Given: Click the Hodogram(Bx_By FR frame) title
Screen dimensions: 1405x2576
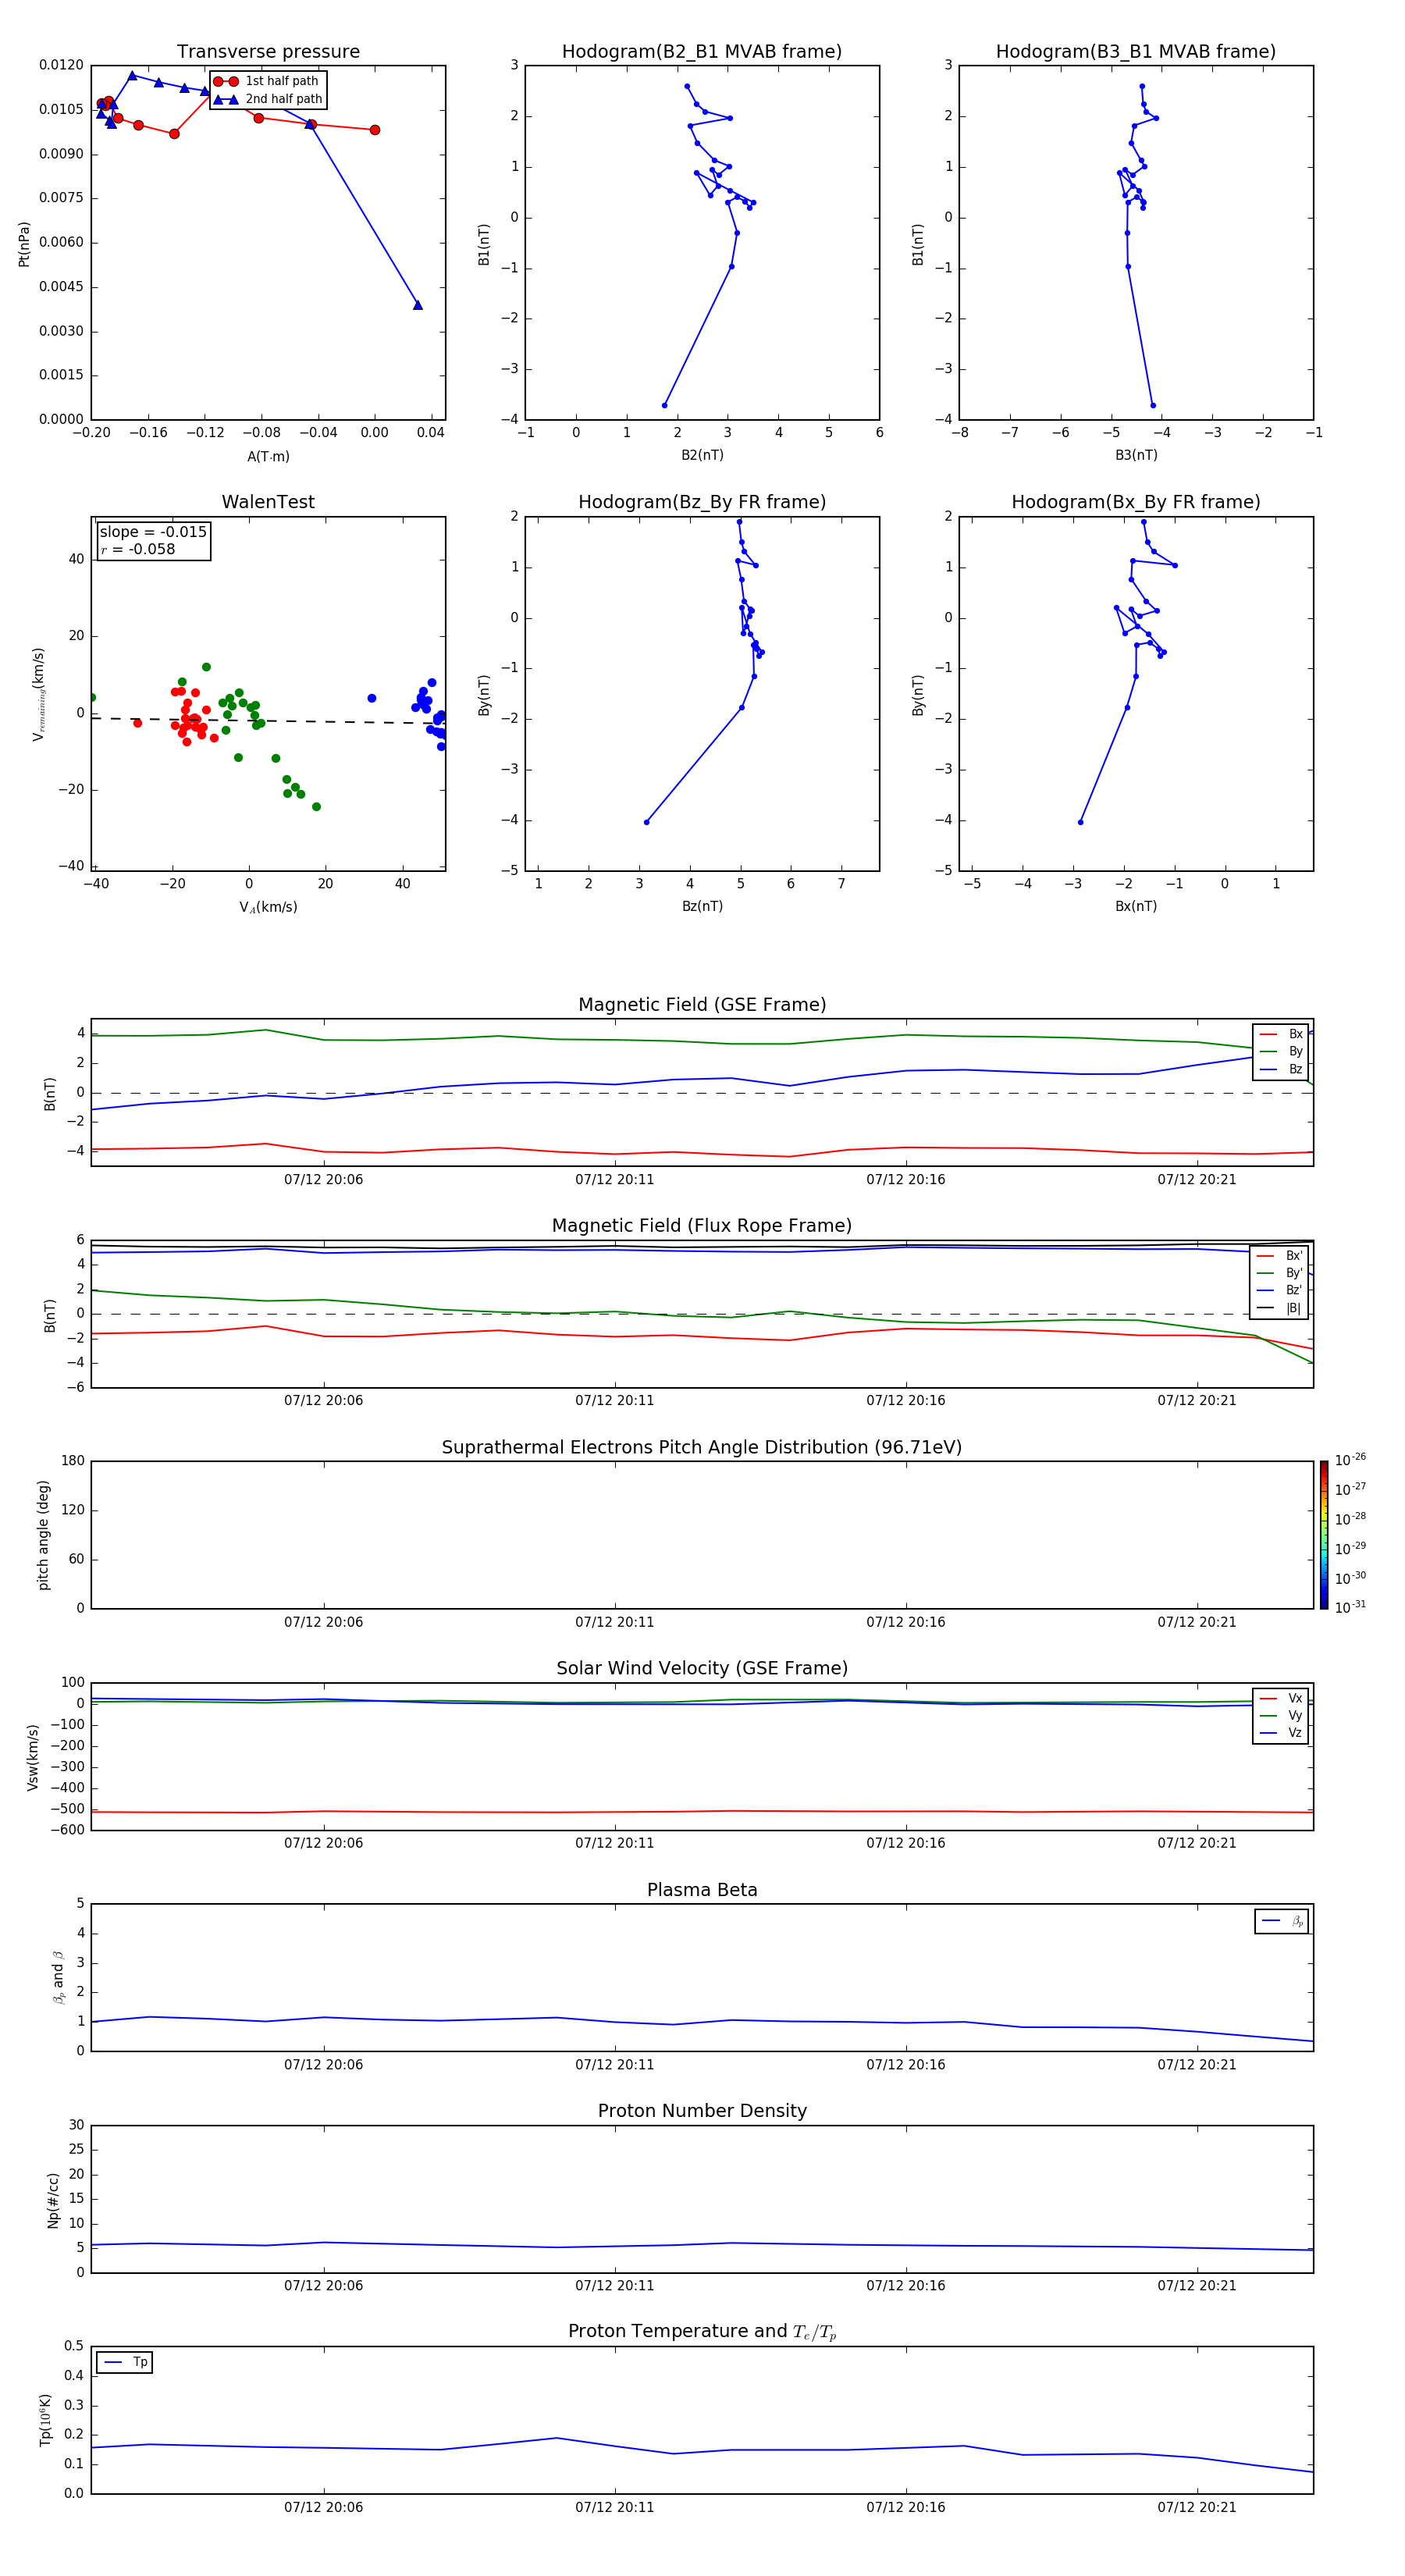Looking at the screenshot, I should pyautogui.click(x=1136, y=502).
